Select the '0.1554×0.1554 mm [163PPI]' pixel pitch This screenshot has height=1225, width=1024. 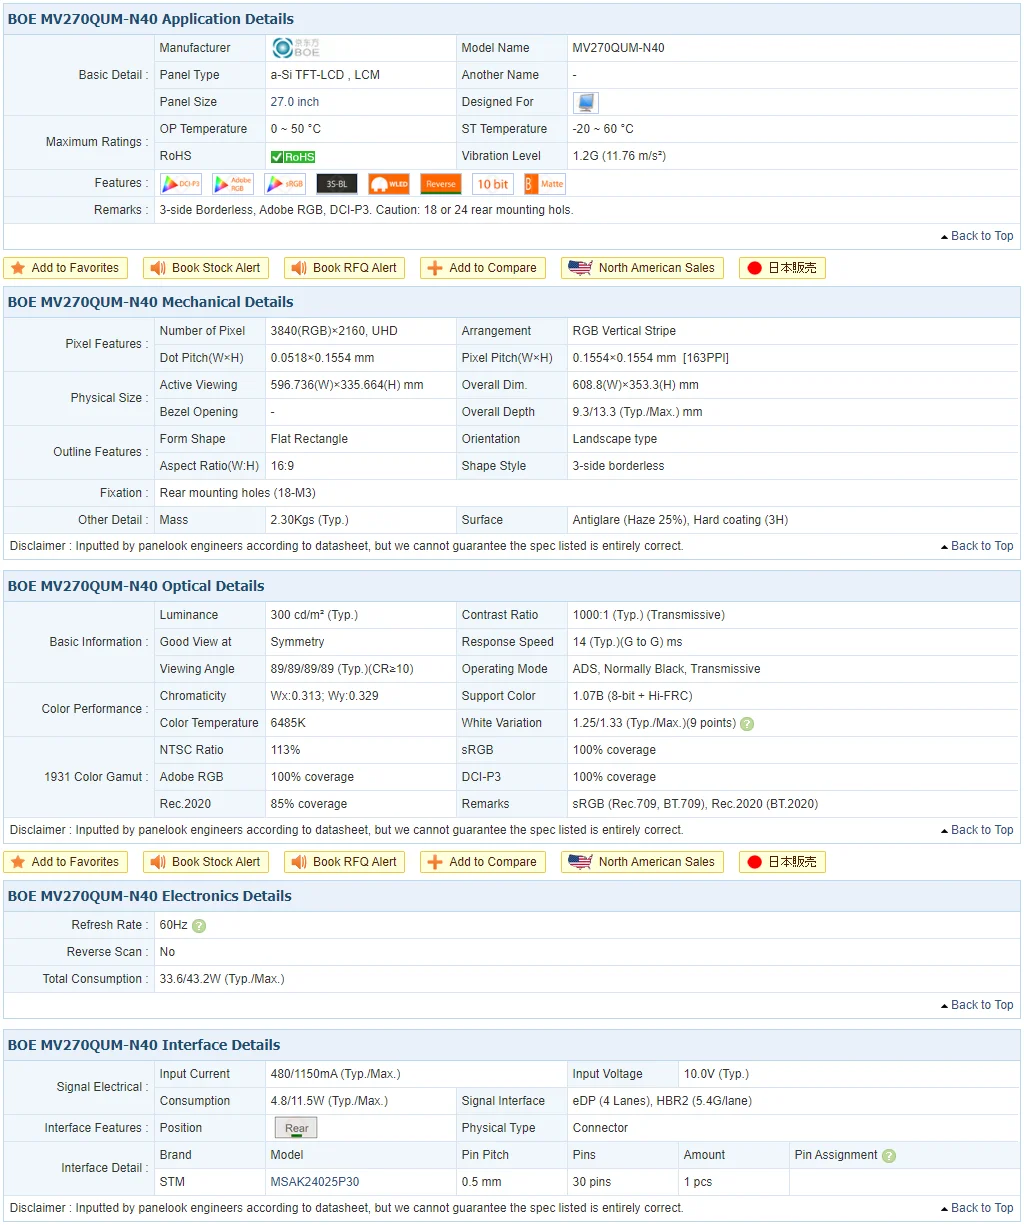tap(651, 358)
